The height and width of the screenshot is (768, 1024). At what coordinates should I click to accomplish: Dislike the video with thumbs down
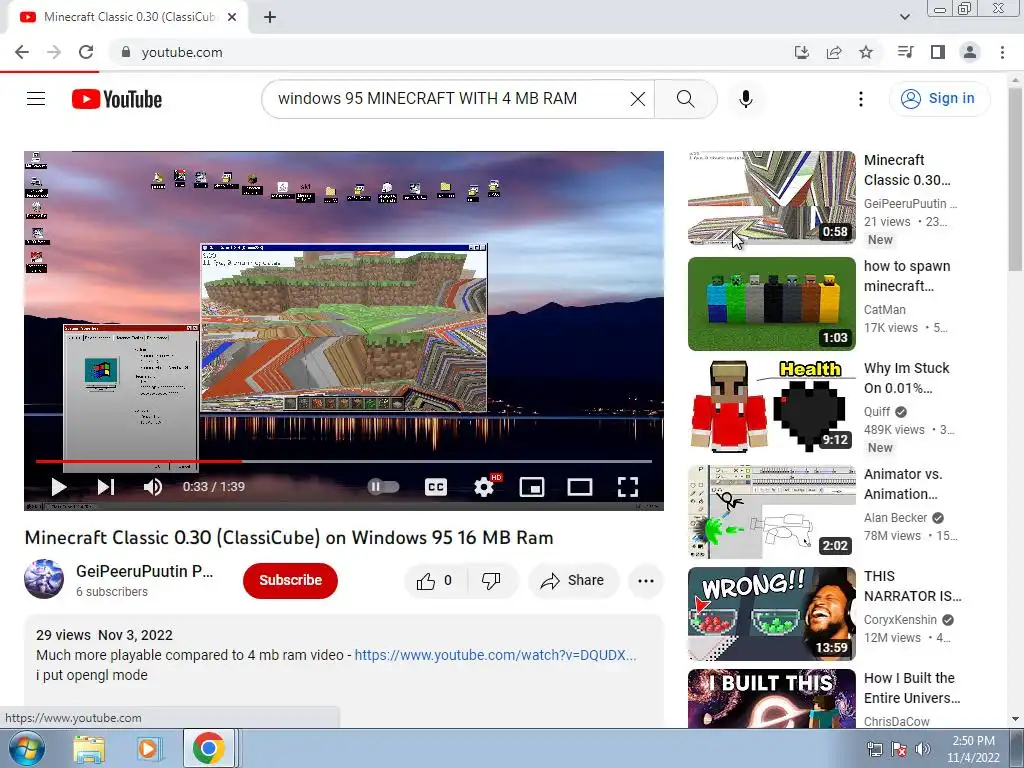tap(491, 580)
